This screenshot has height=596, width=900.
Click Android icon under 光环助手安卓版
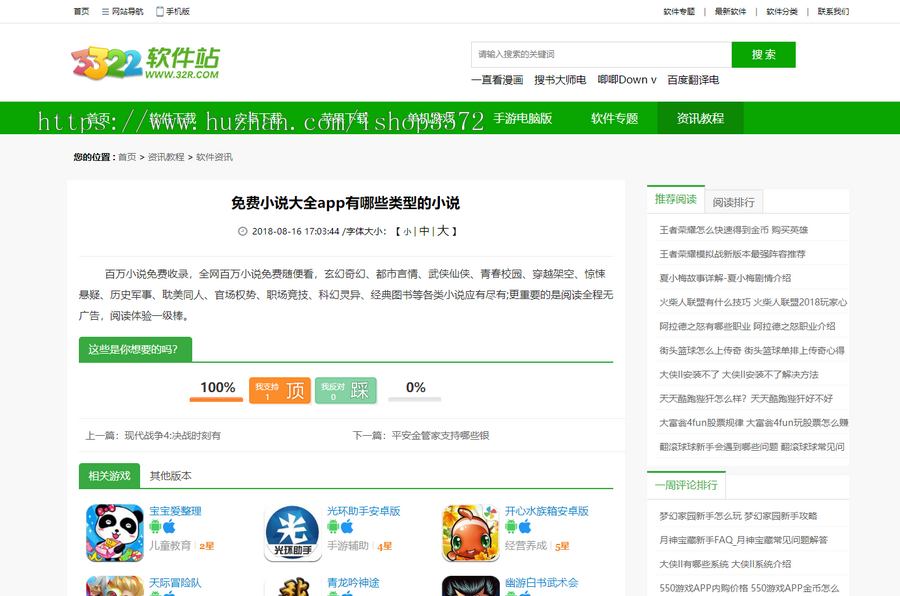pos(333,527)
